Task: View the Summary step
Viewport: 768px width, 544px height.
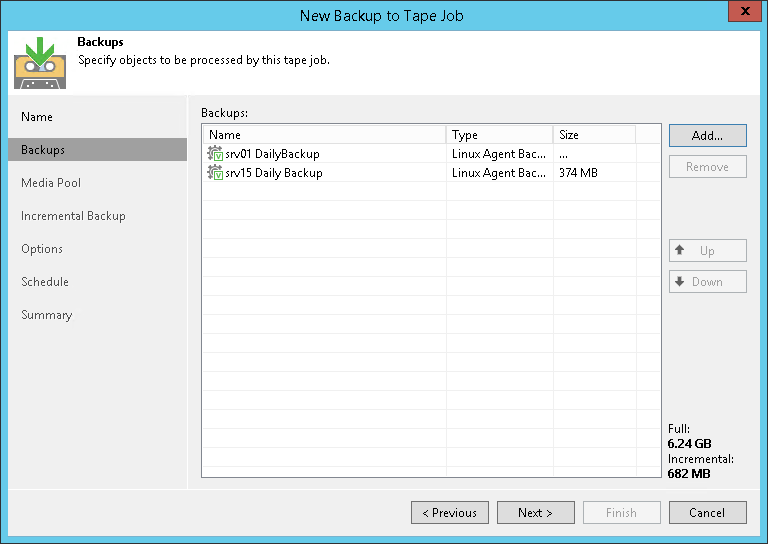Action: (47, 315)
